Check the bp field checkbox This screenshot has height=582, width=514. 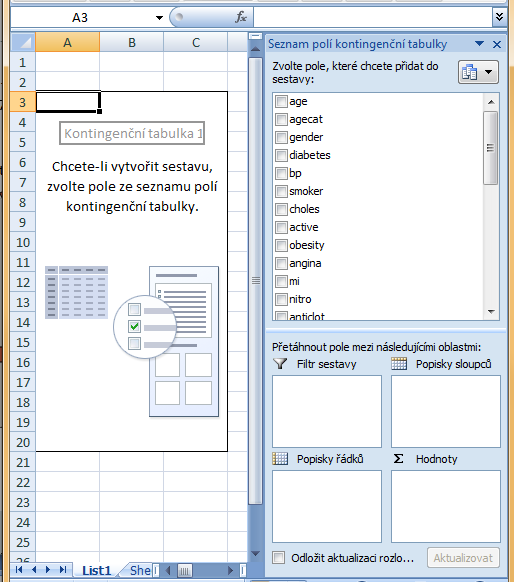point(281,173)
